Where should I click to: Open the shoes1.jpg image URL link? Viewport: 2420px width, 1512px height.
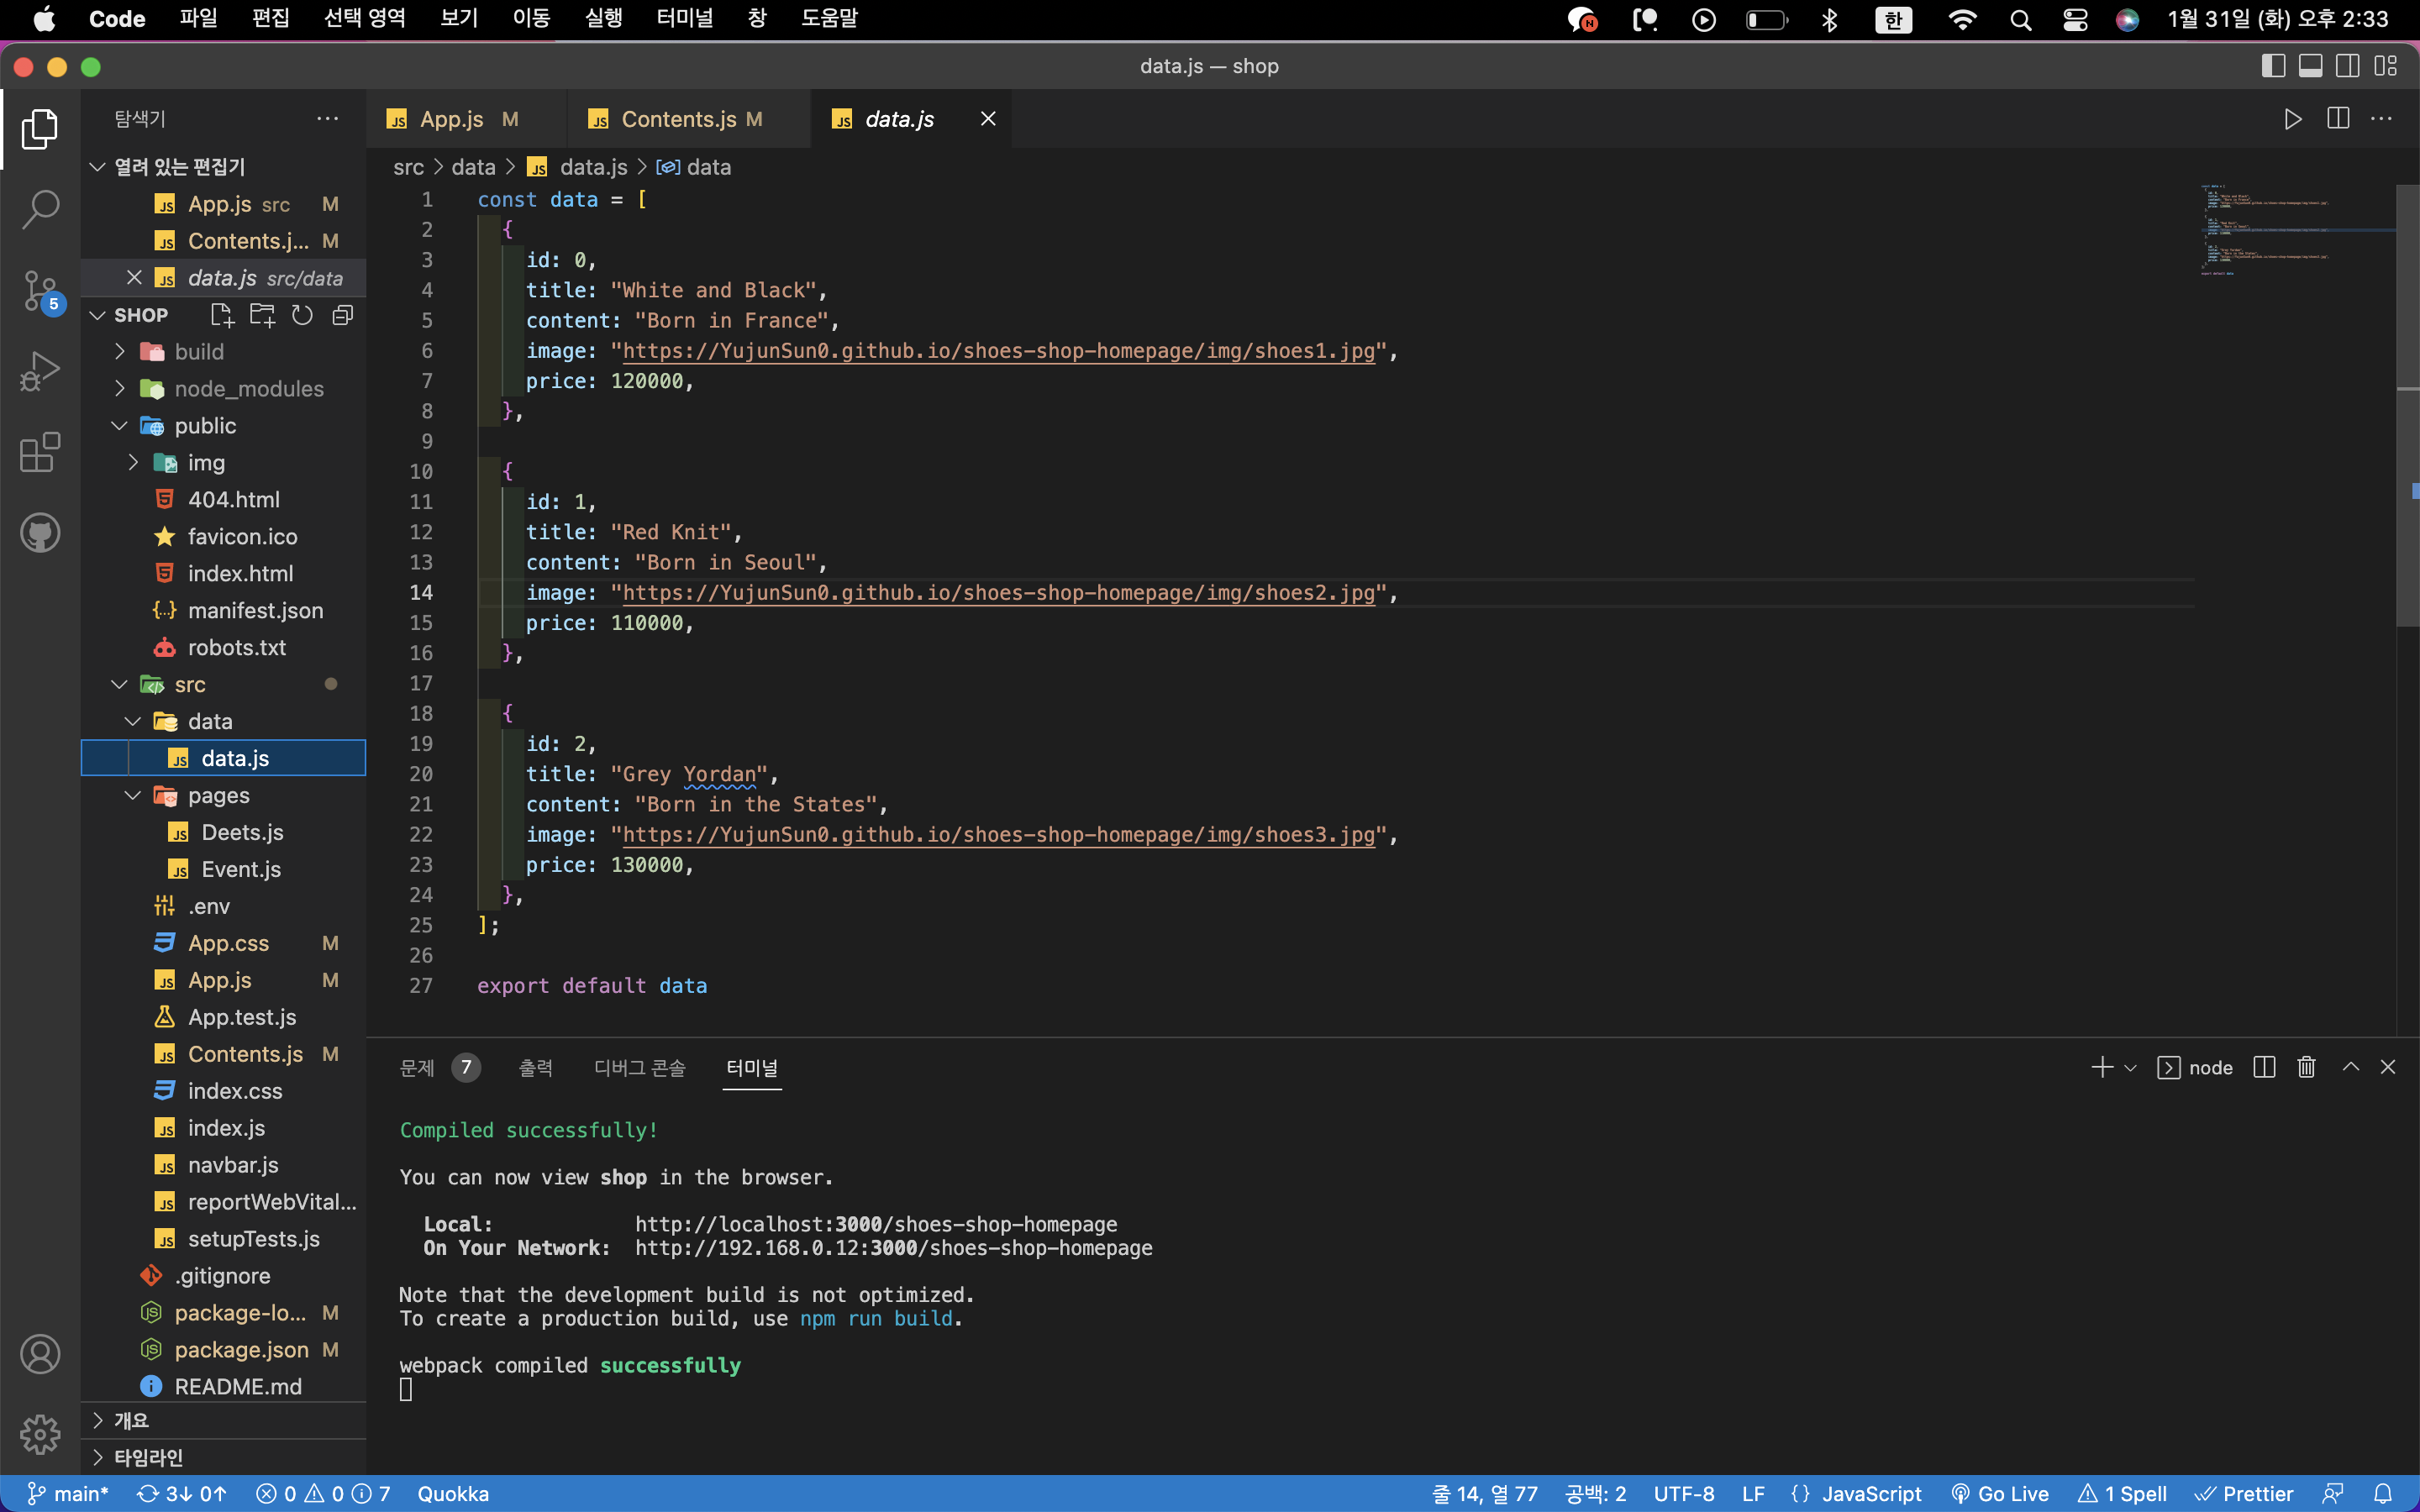pos(998,351)
